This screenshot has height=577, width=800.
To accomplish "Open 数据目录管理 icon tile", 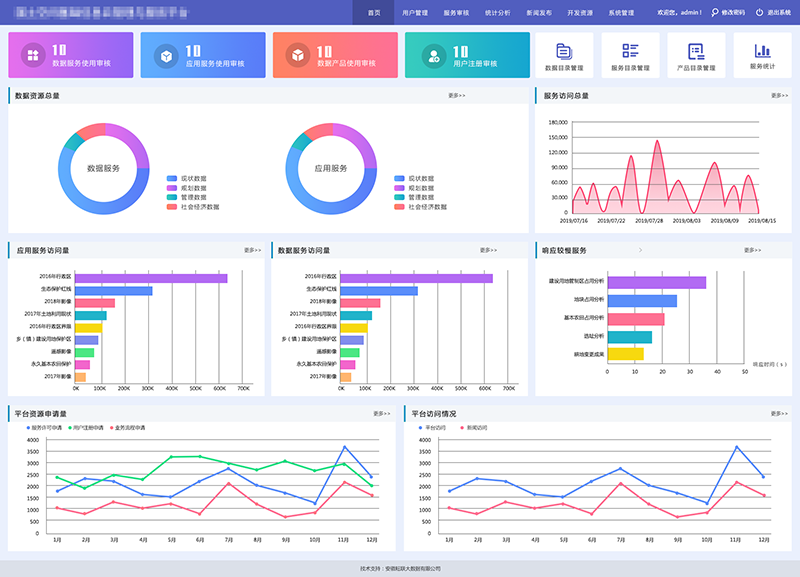I will coord(564,55).
